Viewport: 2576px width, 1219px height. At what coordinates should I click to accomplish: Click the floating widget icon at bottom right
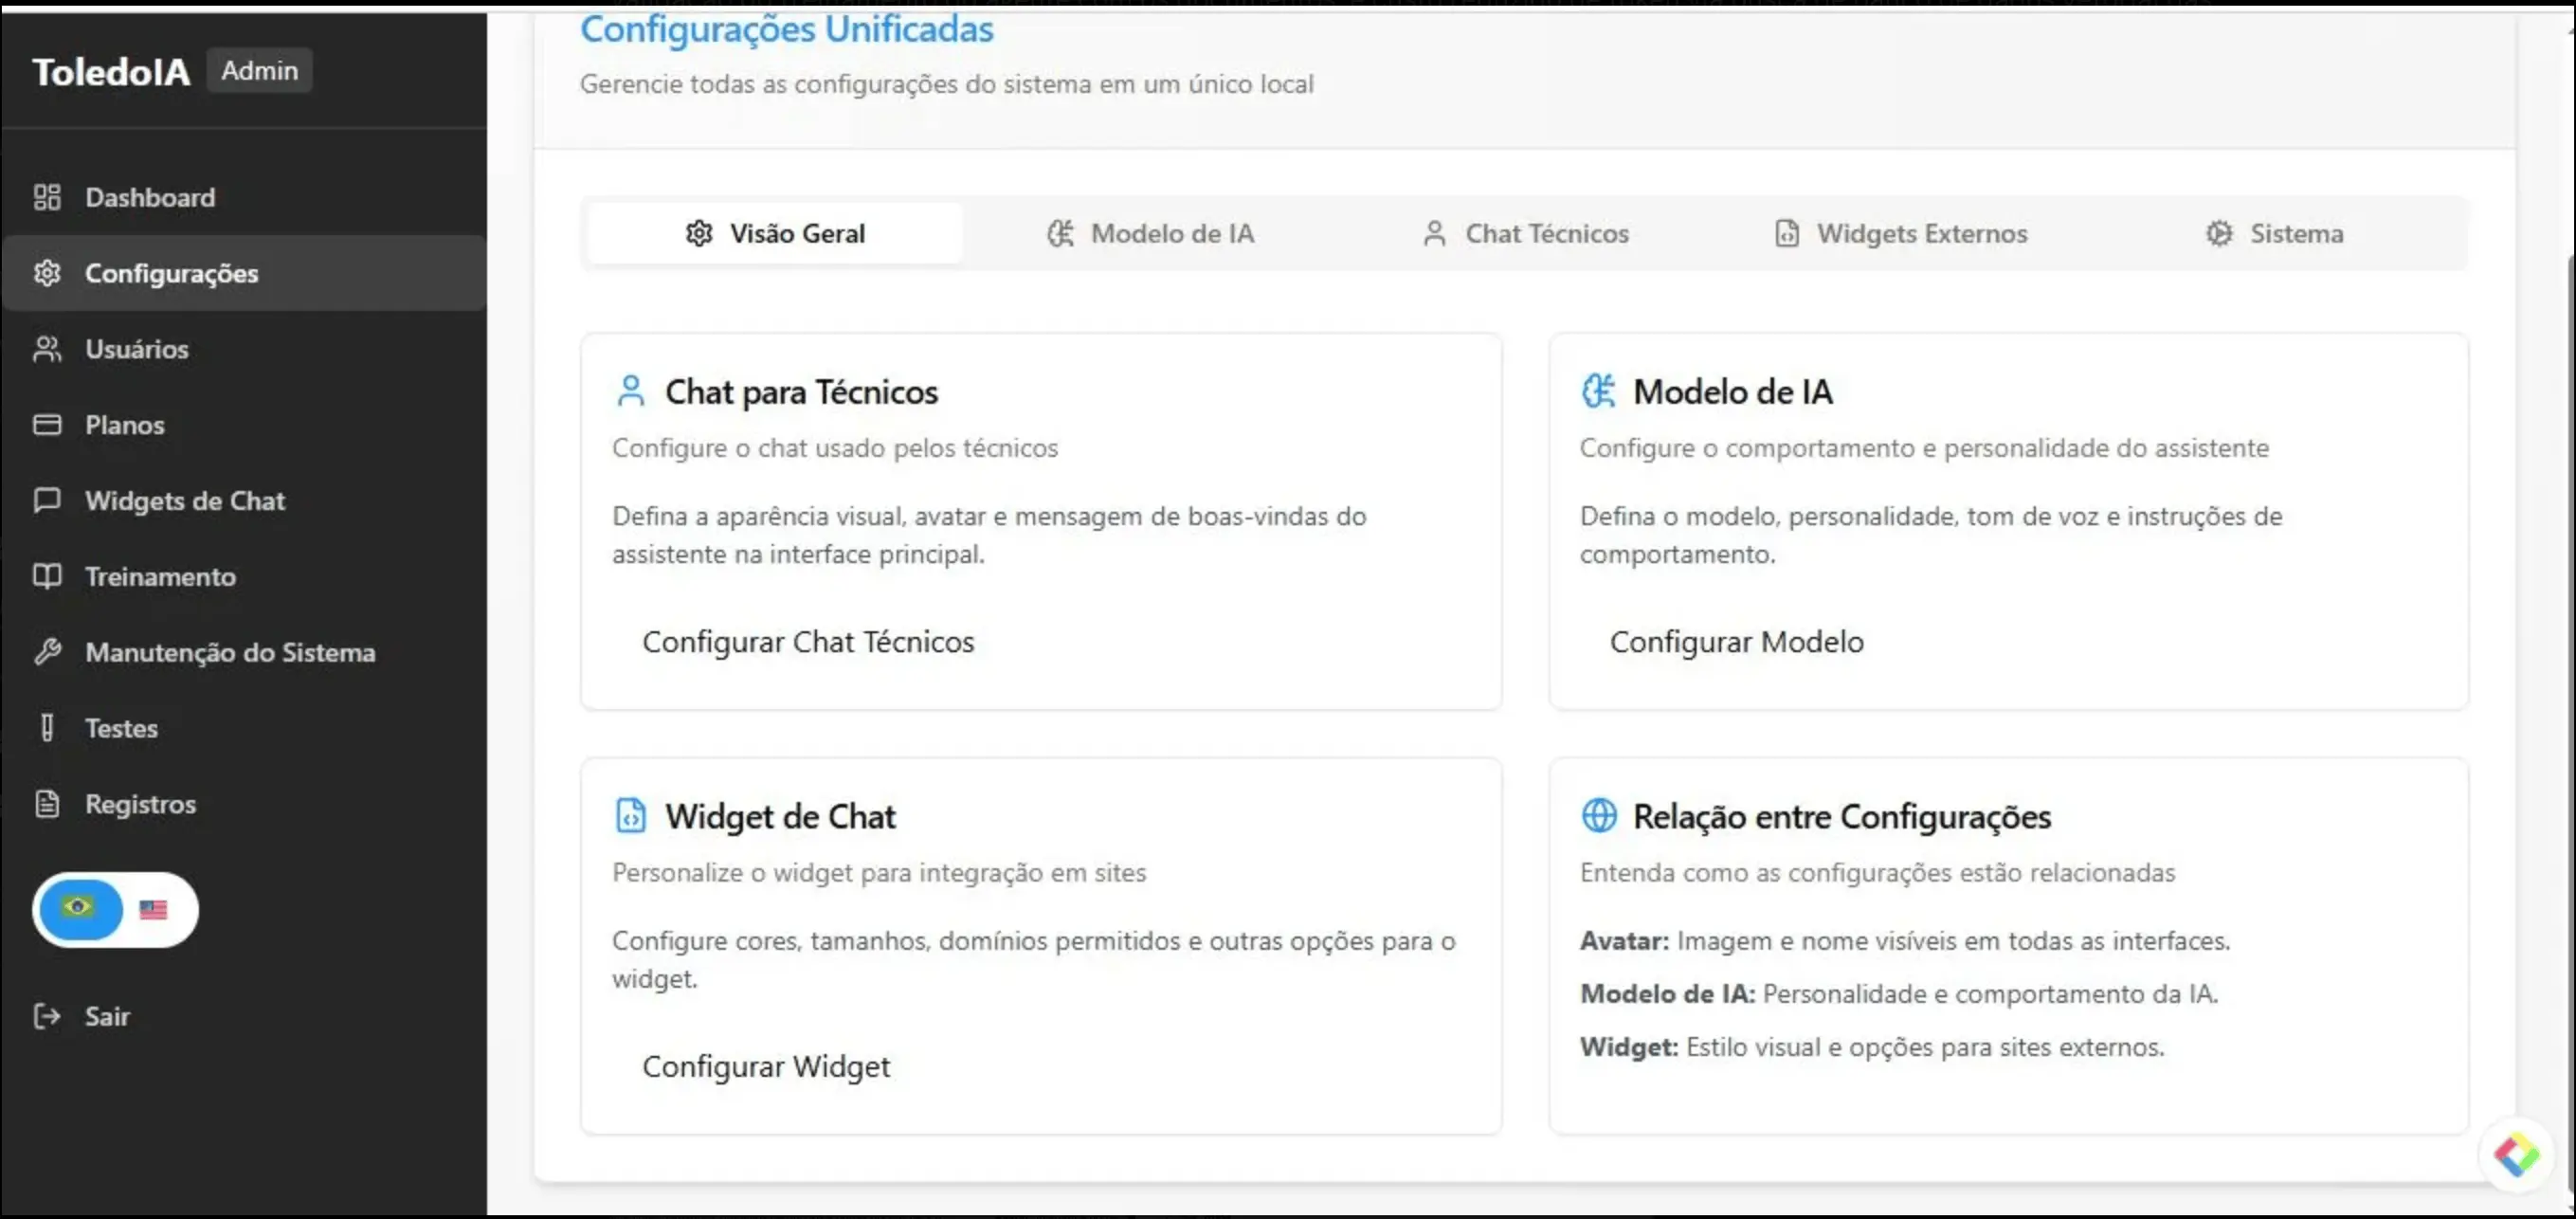tap(2519, 1155)
